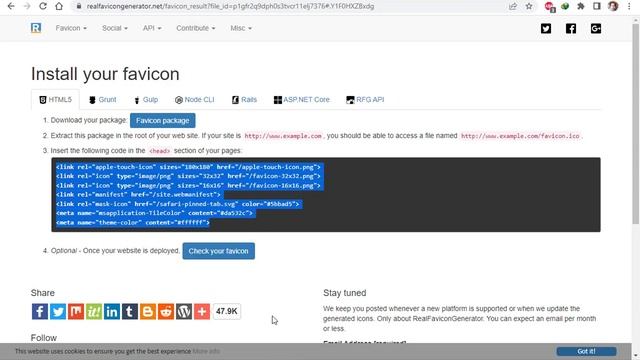Share on Facebook via share icon

pos(40,311)
